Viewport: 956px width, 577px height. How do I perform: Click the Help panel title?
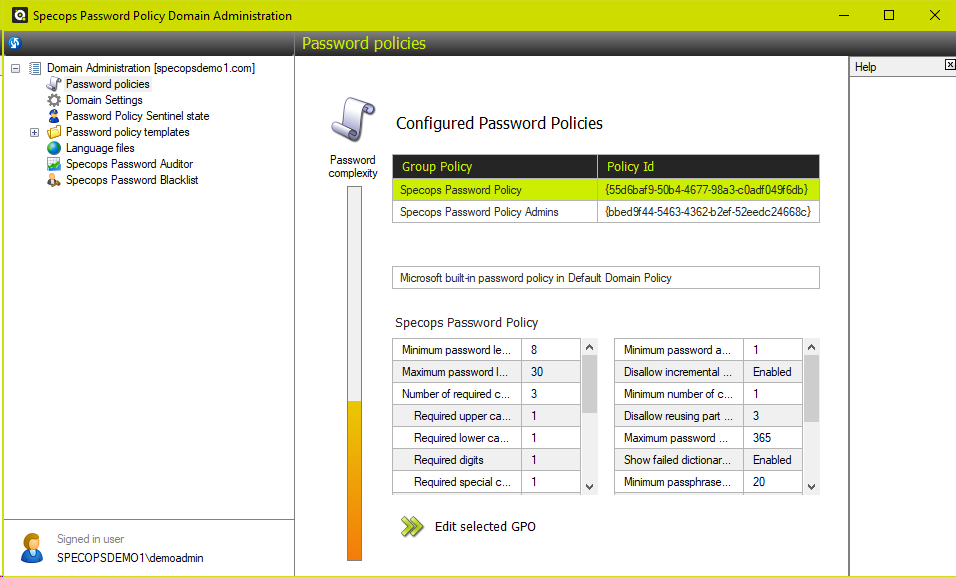pyautogui.click(x=865, y=67)
